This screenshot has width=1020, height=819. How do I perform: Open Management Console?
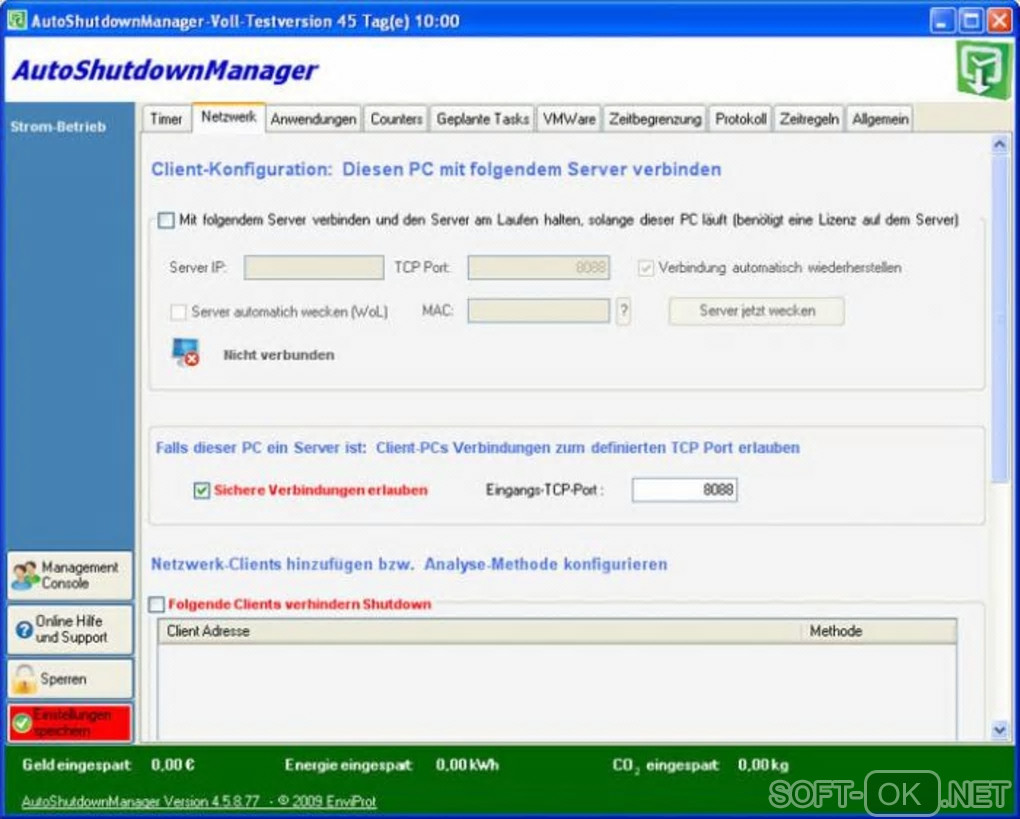click(x=70, y=575)
